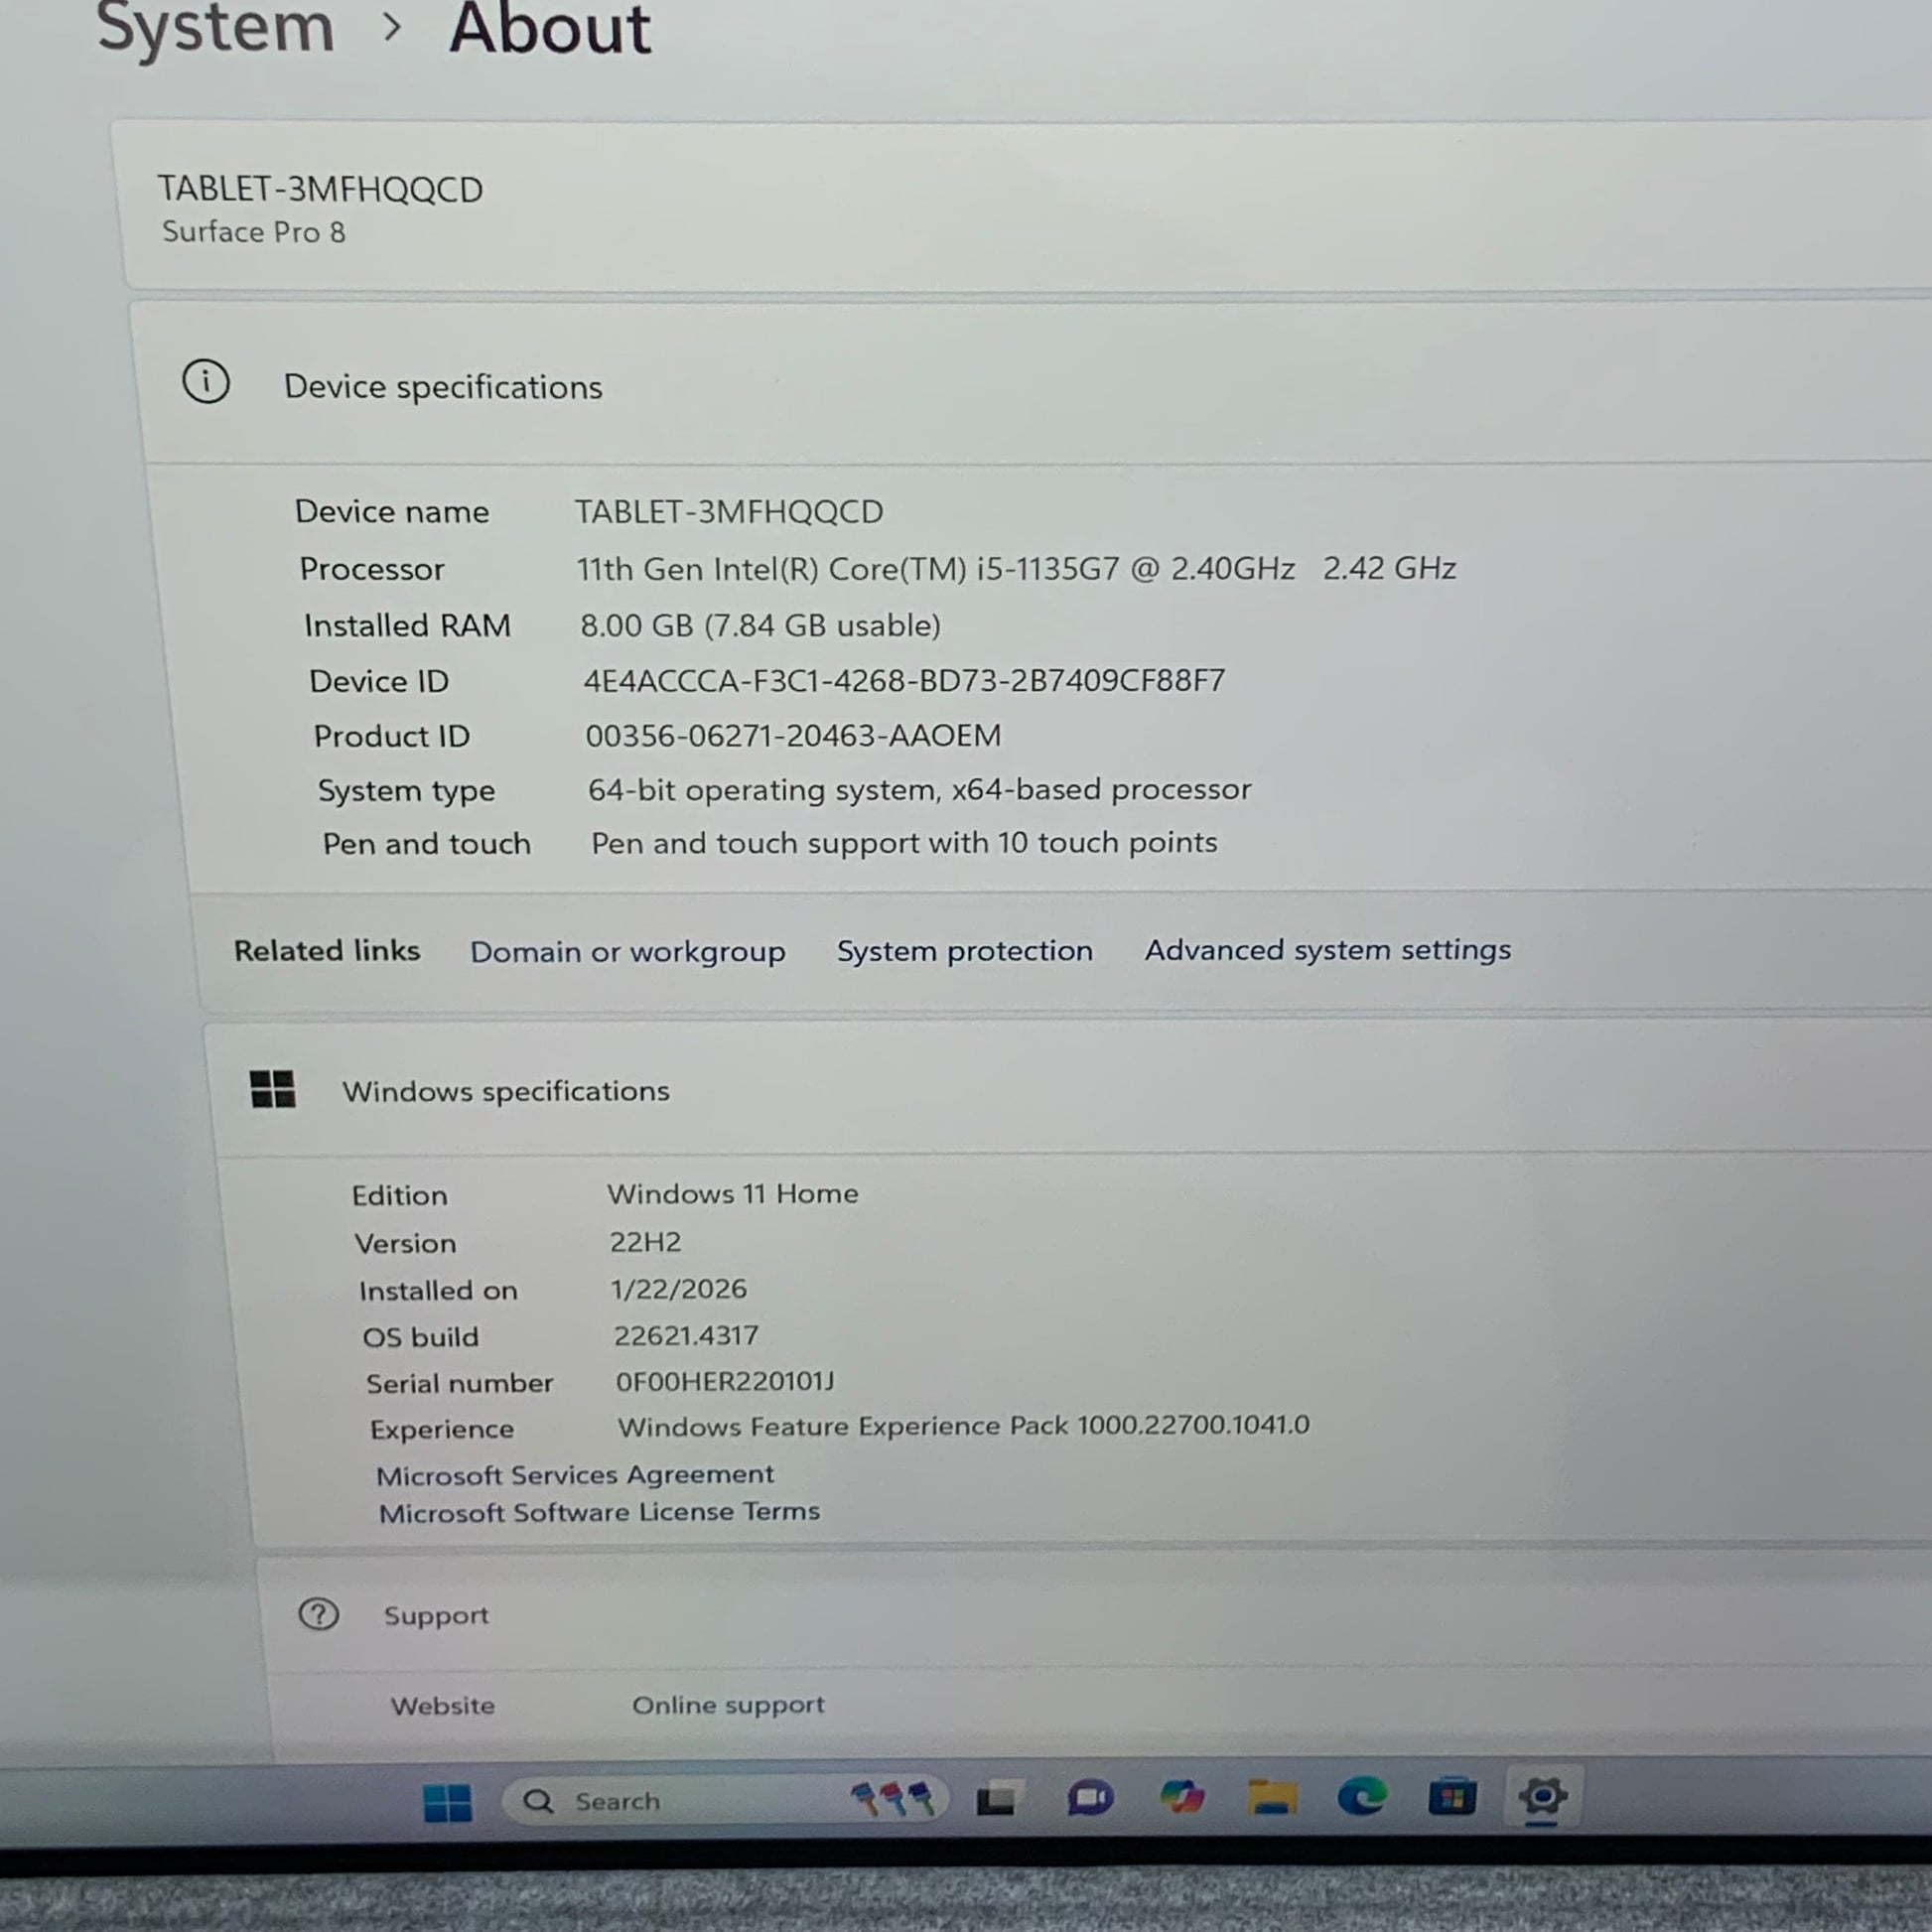Go back to System in breadcrumb
1932x1932 pixels.
216,28
